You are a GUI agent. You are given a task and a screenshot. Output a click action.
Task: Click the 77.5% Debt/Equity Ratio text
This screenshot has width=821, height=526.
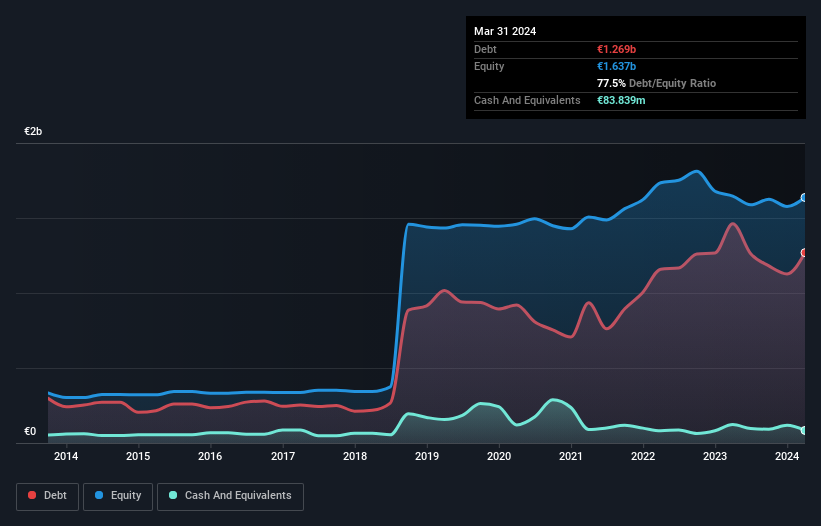coord(656,83)
